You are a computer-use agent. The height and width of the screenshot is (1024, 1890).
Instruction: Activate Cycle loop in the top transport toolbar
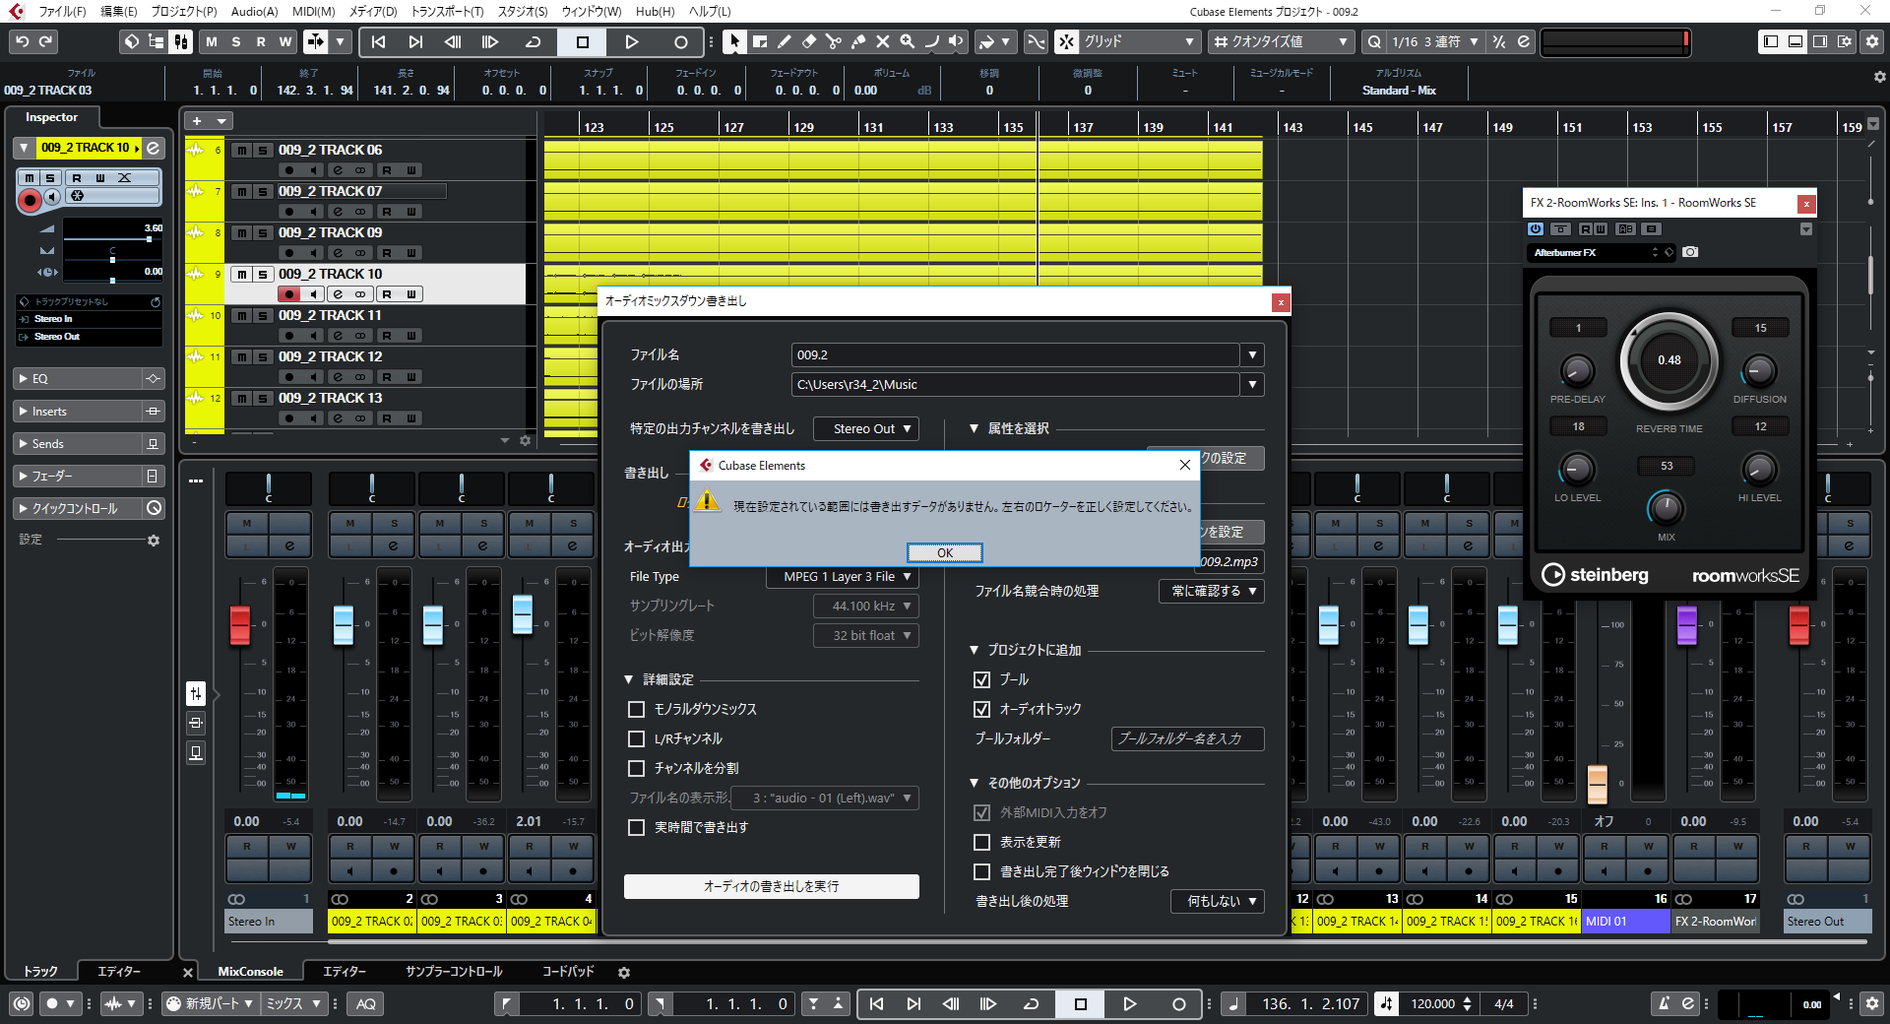pos(533,42)
